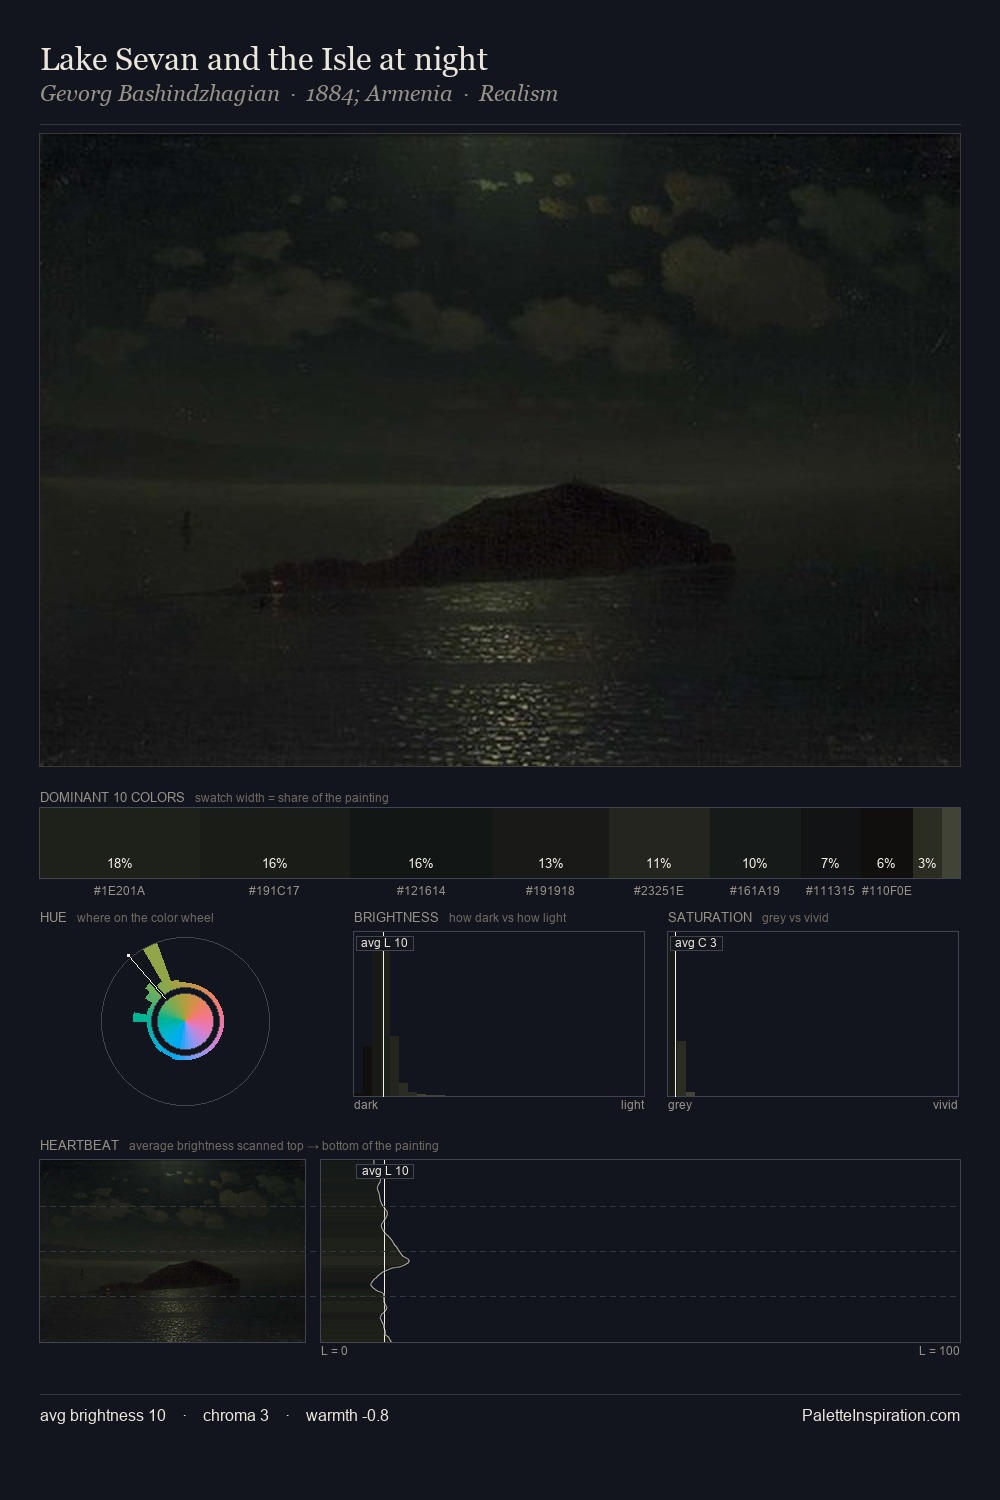This screenshot has height=1500, width=1000.
Task: Click the heartbeat painting thumbnail
Action: tap(172, 1251)
